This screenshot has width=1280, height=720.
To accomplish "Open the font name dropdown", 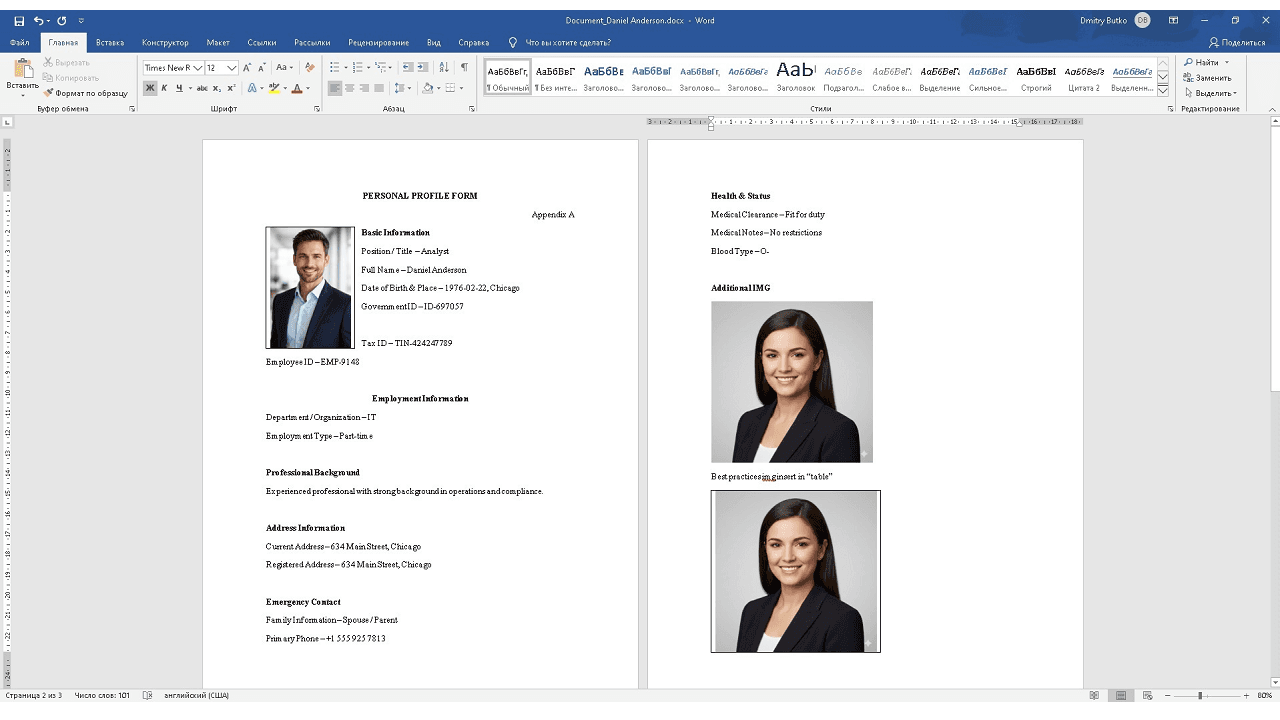I will [198, 67].
